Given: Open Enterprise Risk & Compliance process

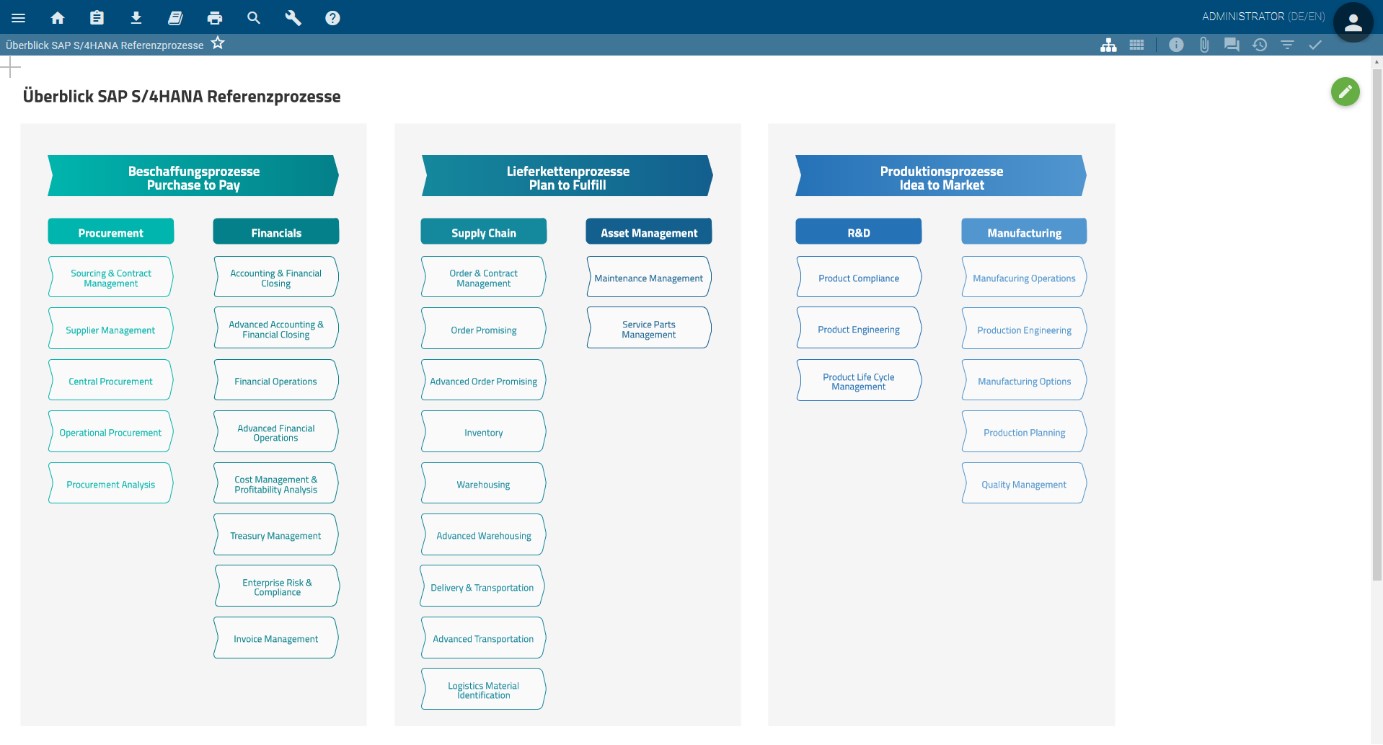Looking at the screenshot, I should (x=277, y=587).
